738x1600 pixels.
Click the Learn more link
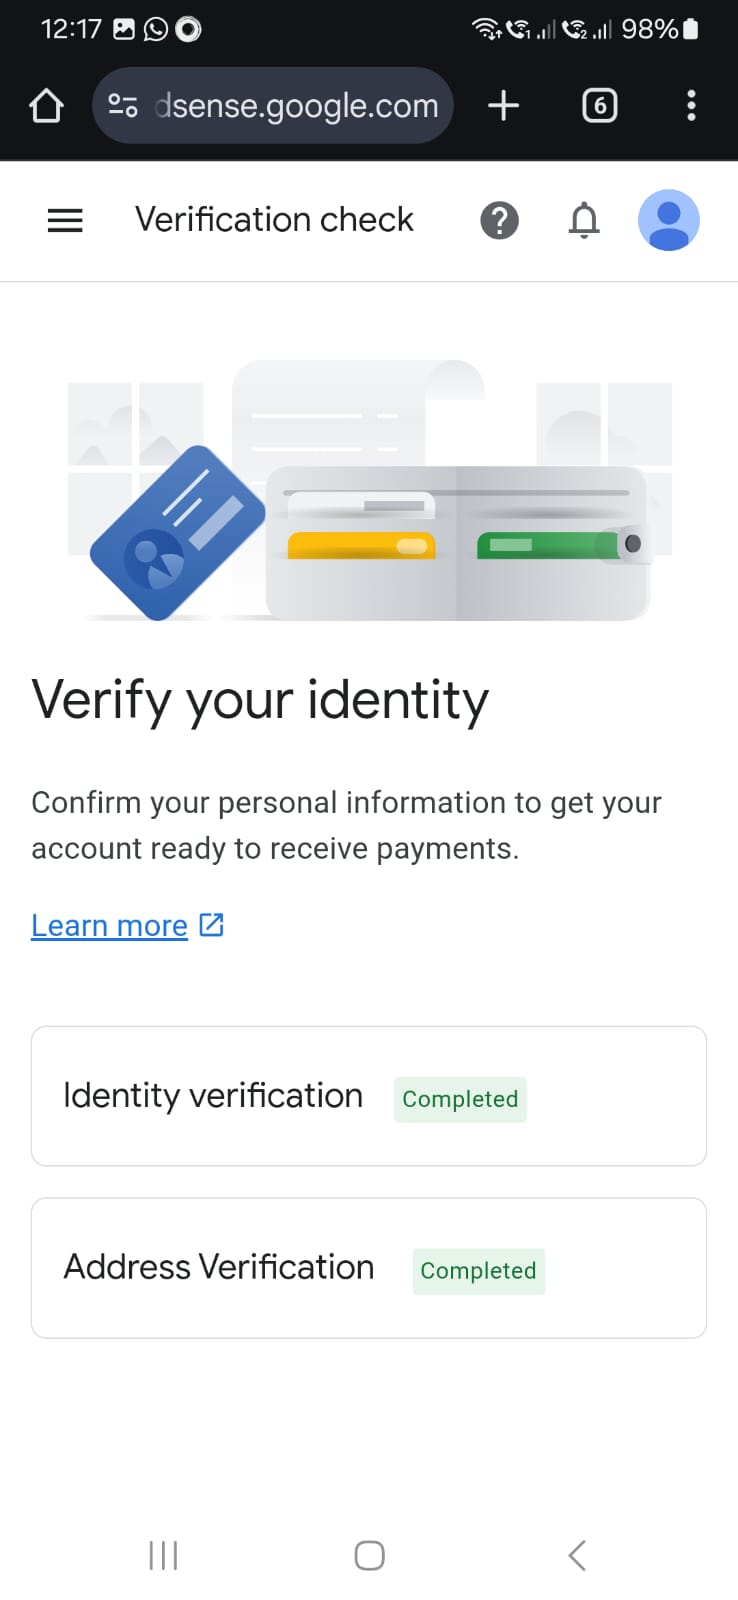click(109, 926)
